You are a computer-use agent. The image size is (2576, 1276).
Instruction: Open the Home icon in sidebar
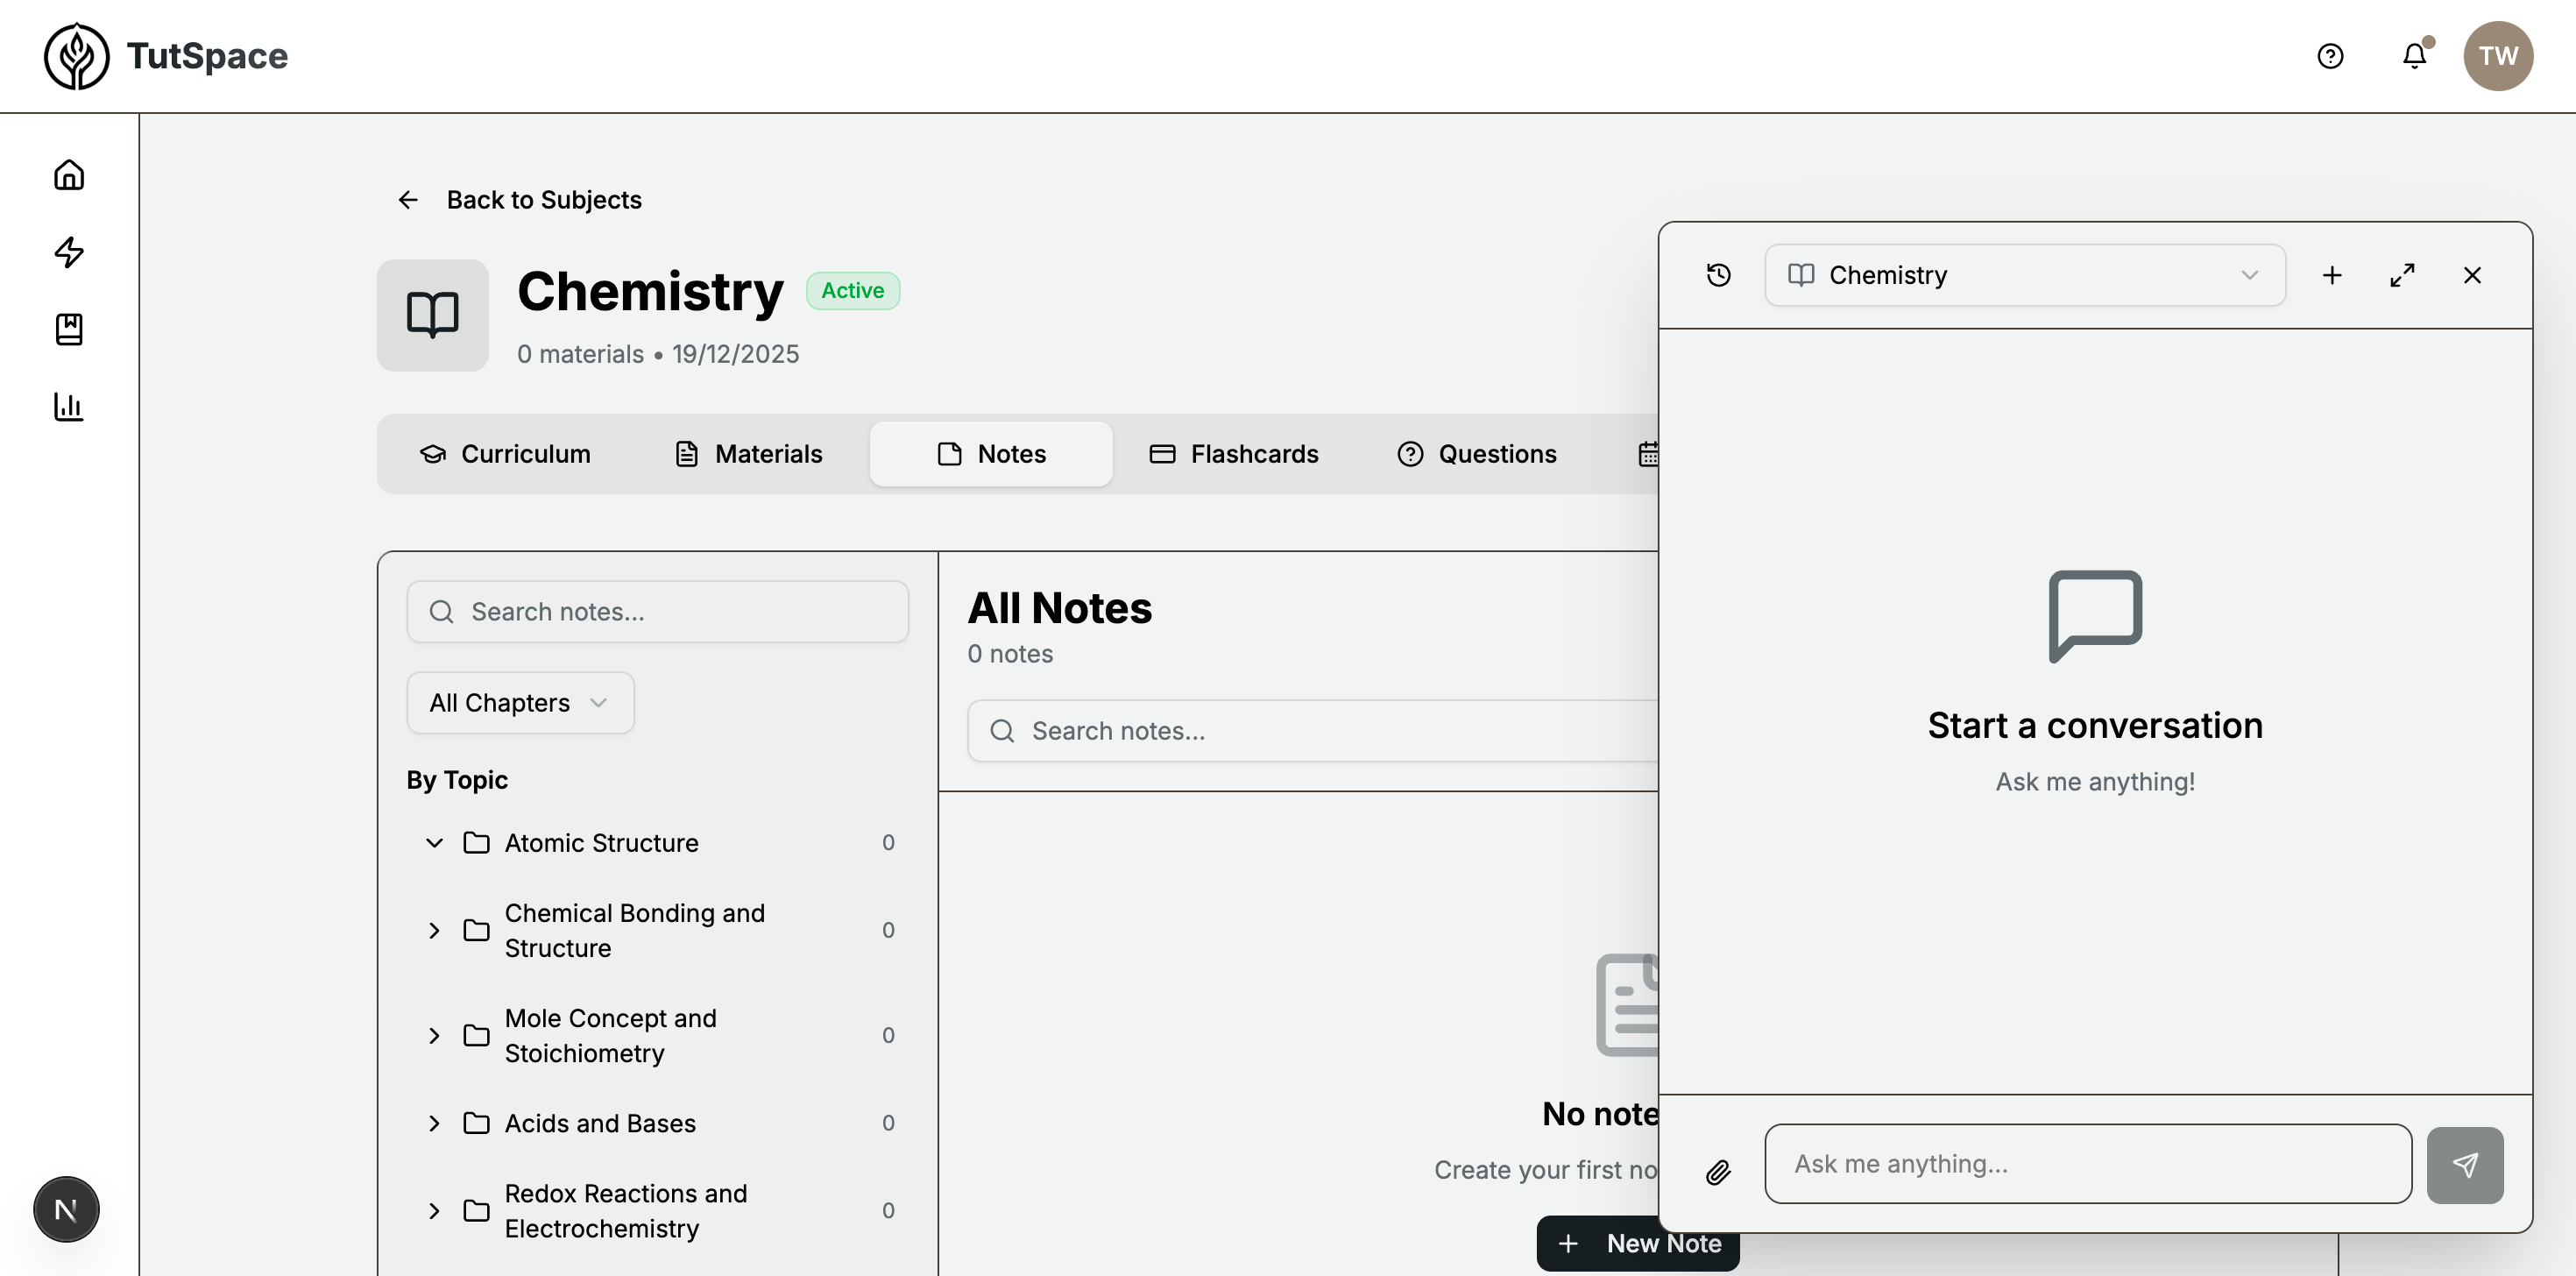tap(68, 174)
